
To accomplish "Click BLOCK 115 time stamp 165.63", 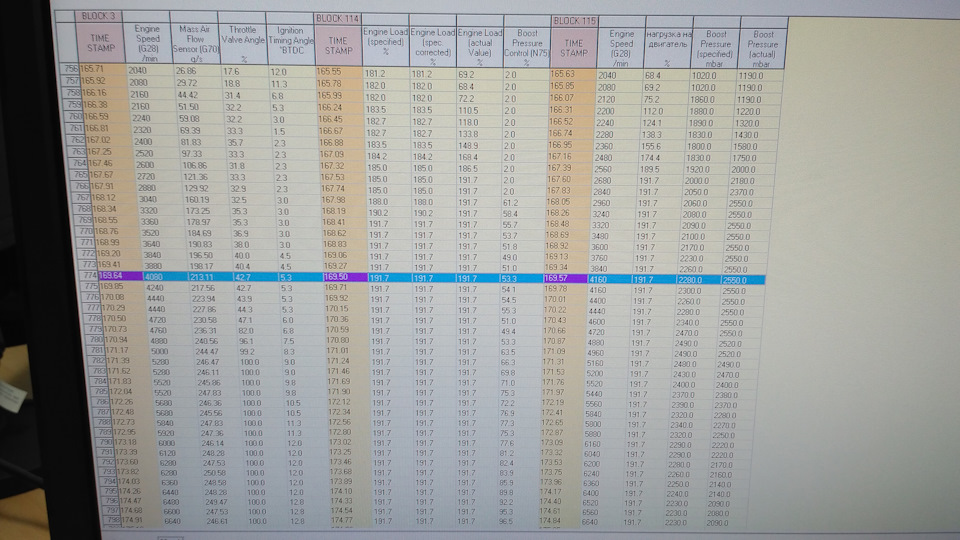I will coord(562,74).
